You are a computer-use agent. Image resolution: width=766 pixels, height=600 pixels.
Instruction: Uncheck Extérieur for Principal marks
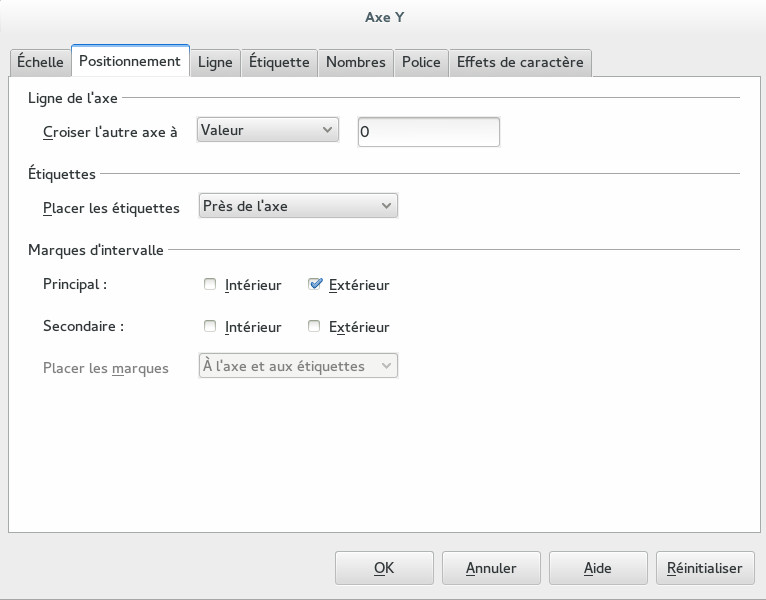[x=315, y=285]
